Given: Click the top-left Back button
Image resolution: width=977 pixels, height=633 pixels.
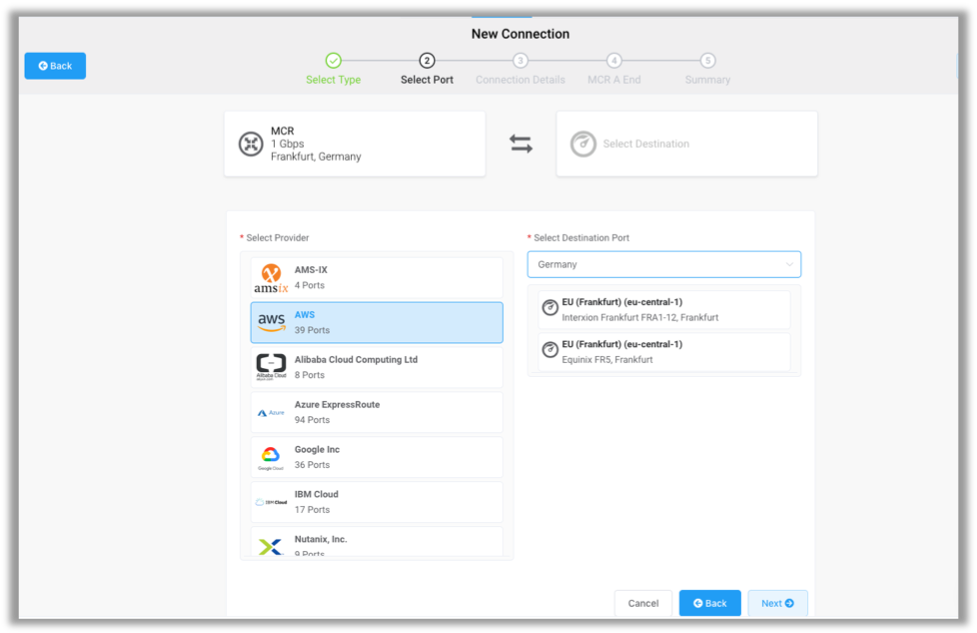Looking at the screenshot, I should coord(54,65).
